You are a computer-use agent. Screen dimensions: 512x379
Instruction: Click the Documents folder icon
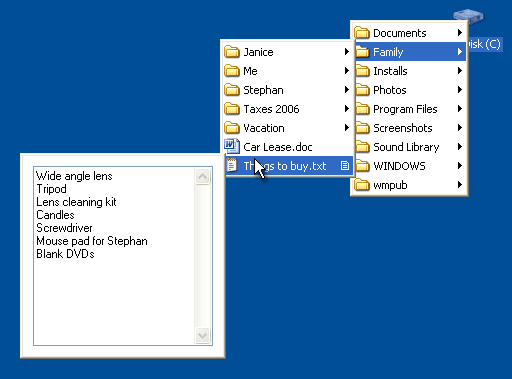(362, 33)
